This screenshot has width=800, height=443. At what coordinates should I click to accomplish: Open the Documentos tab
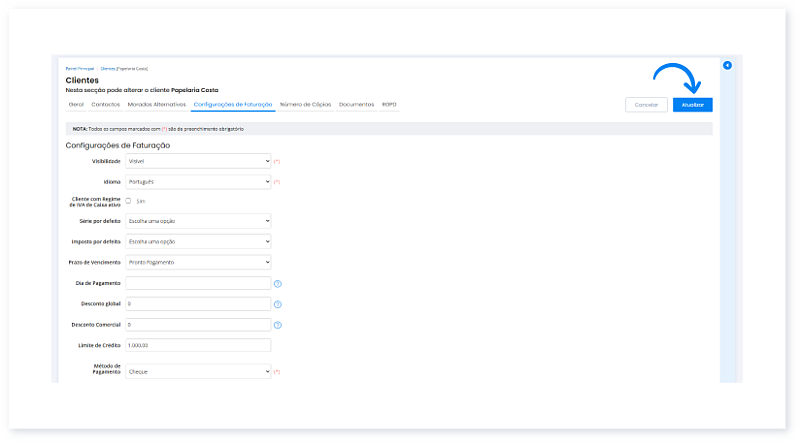tap(356, 104)
